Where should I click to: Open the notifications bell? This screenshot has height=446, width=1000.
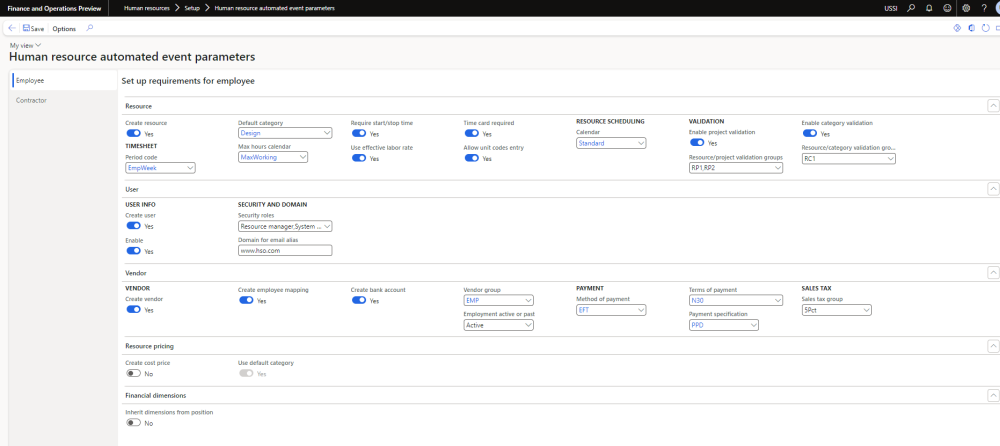point(929,8)
